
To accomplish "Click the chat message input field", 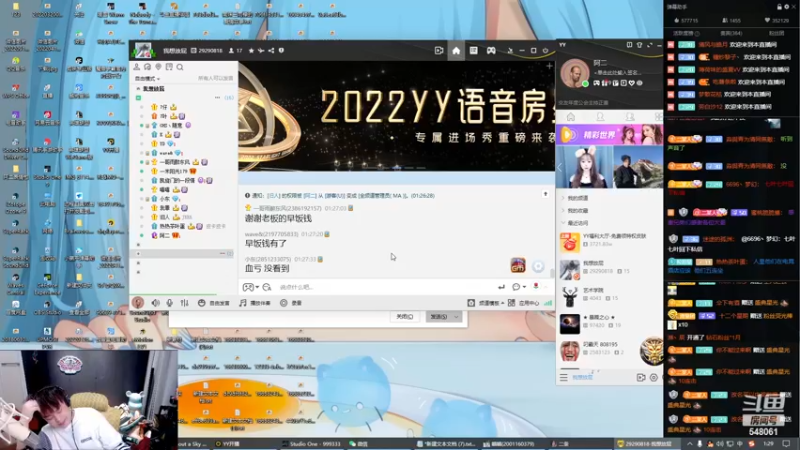I will click(385, 287).
